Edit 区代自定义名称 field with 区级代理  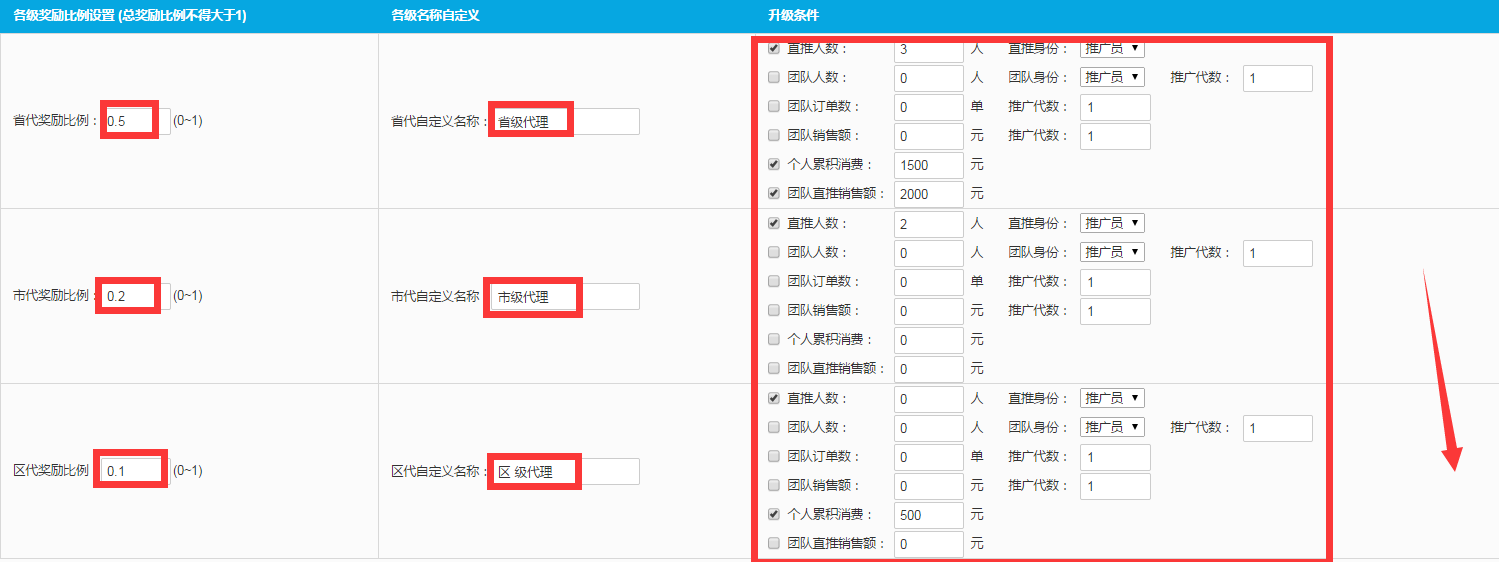[x=564, y=472]
